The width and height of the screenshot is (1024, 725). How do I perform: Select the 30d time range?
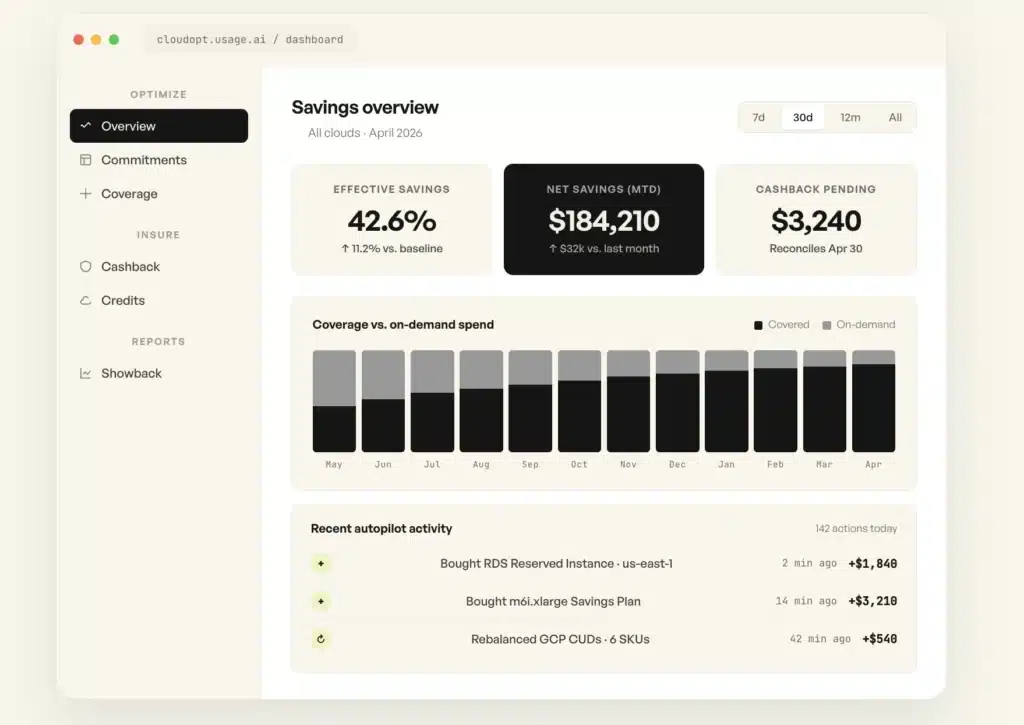pyautogui.click(x=803, y=118)
